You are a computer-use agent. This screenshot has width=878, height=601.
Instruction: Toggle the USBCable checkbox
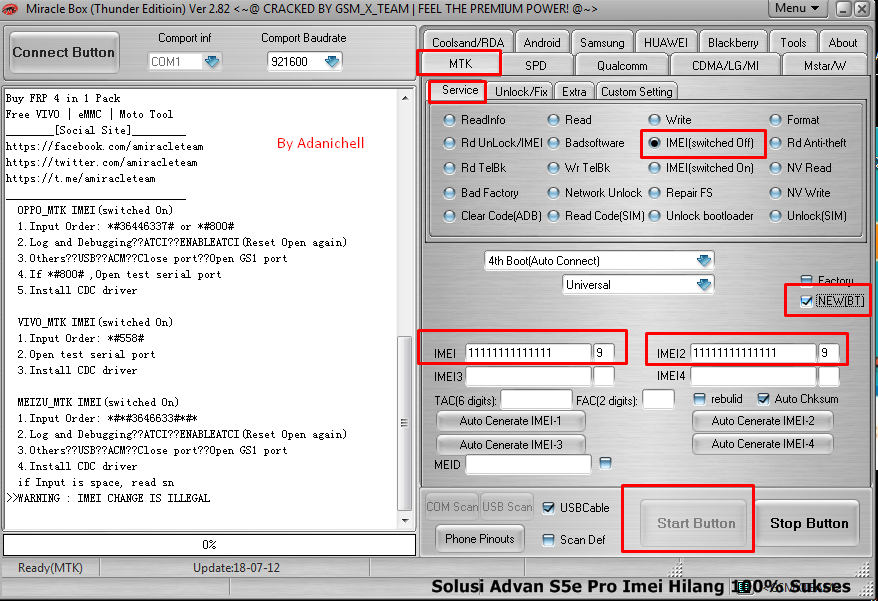(549, 508)
